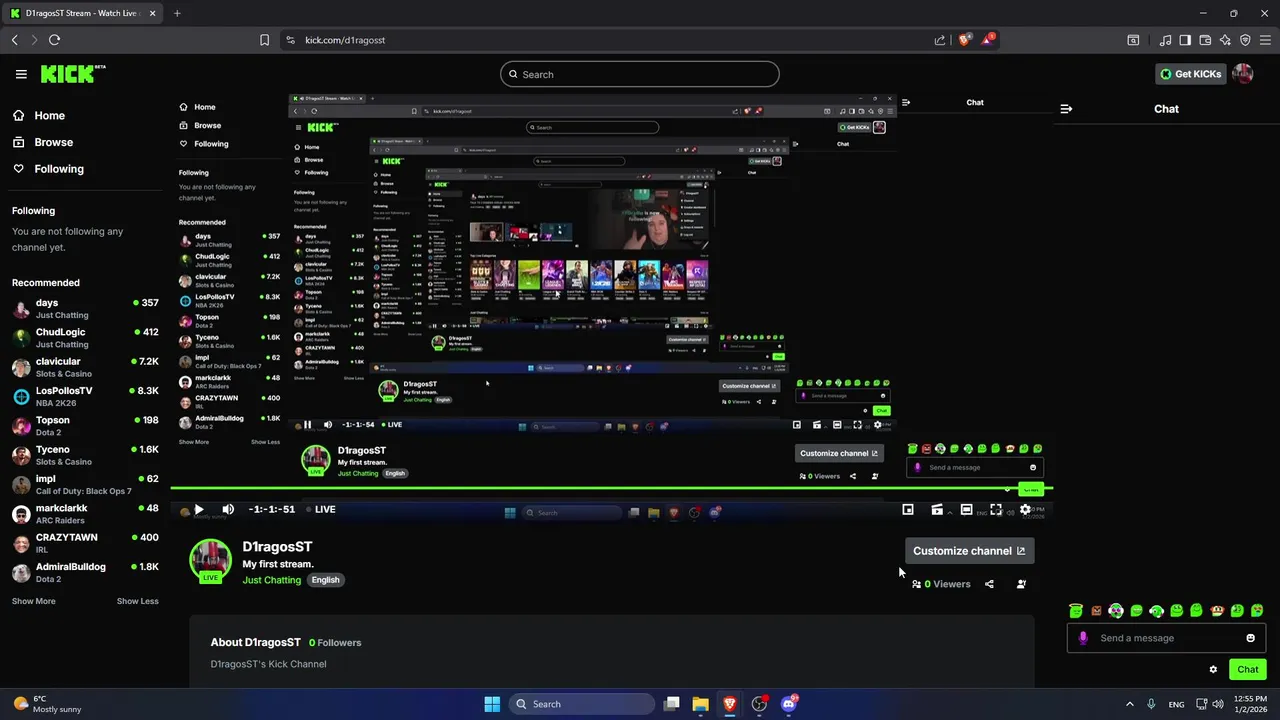Open the Brave main menu

[1265, 40]
